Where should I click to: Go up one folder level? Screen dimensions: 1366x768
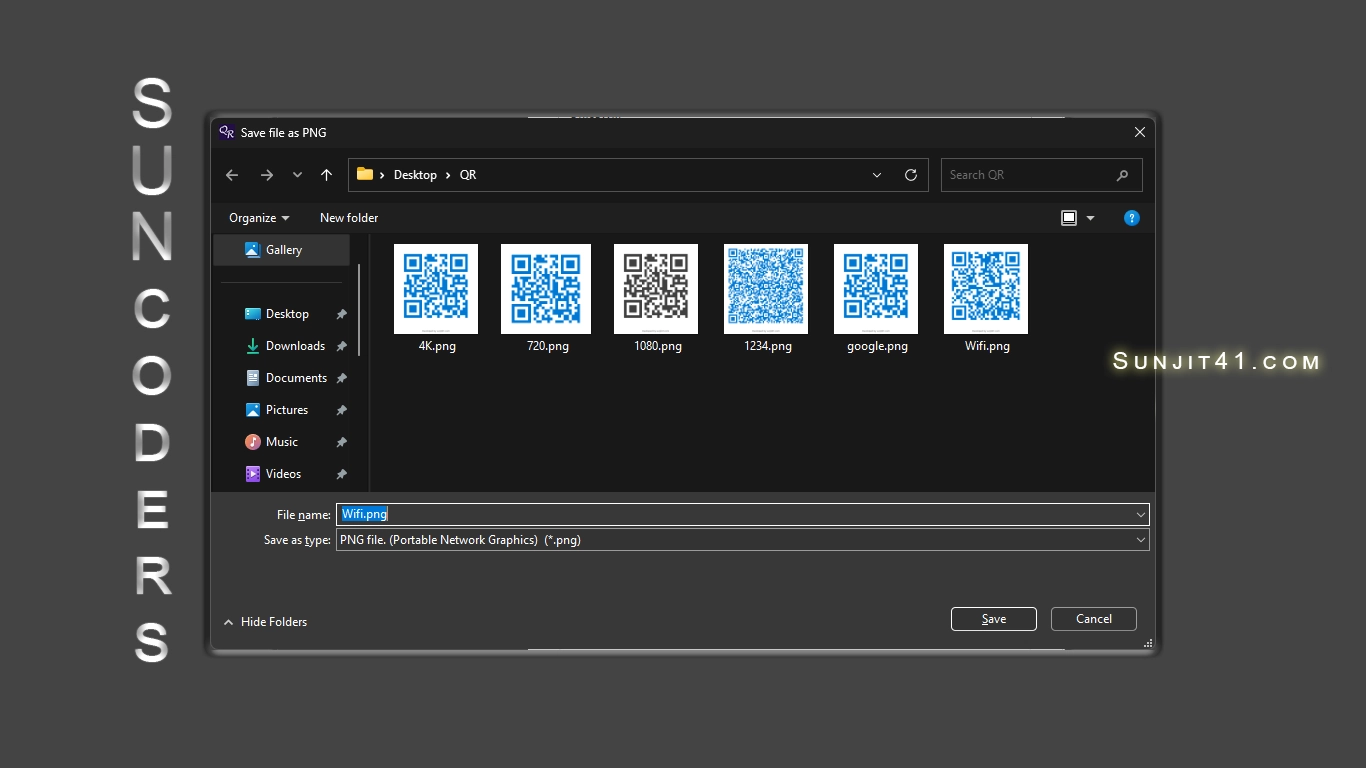click(326, 175)
